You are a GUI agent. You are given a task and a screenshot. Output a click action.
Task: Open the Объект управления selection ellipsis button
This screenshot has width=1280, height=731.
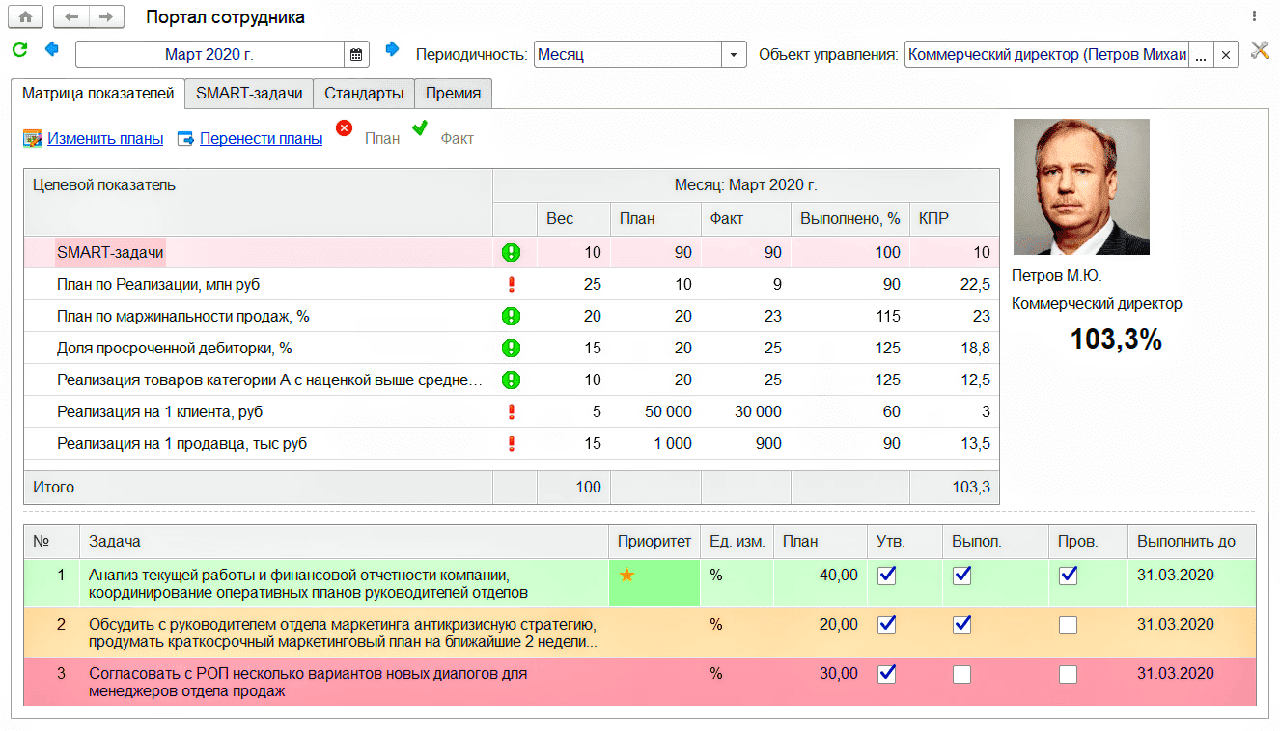[x=1201, y=54]
